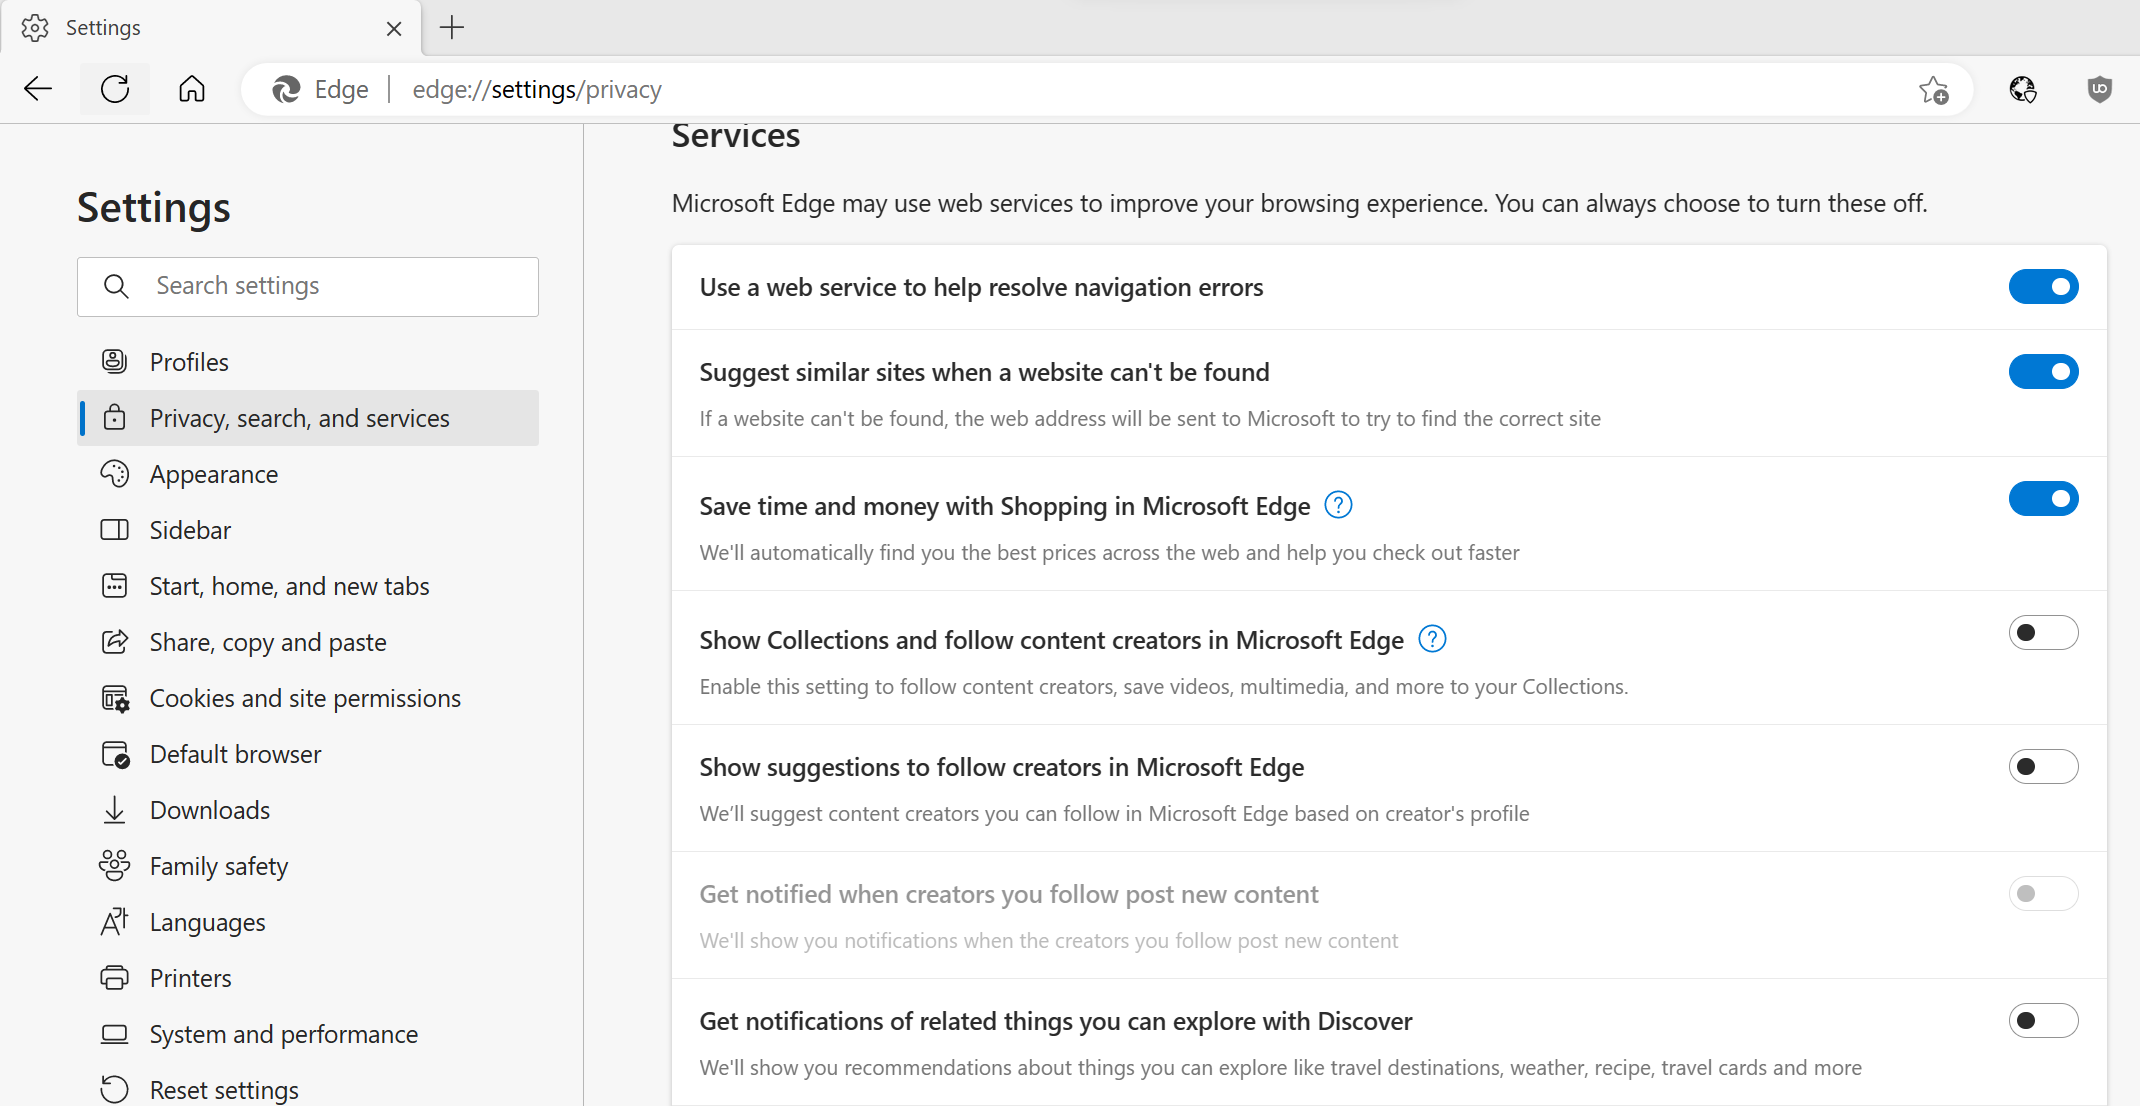Click the browser back arrow
This screenshot has height=1106, width=2140.
coord(38,89)
